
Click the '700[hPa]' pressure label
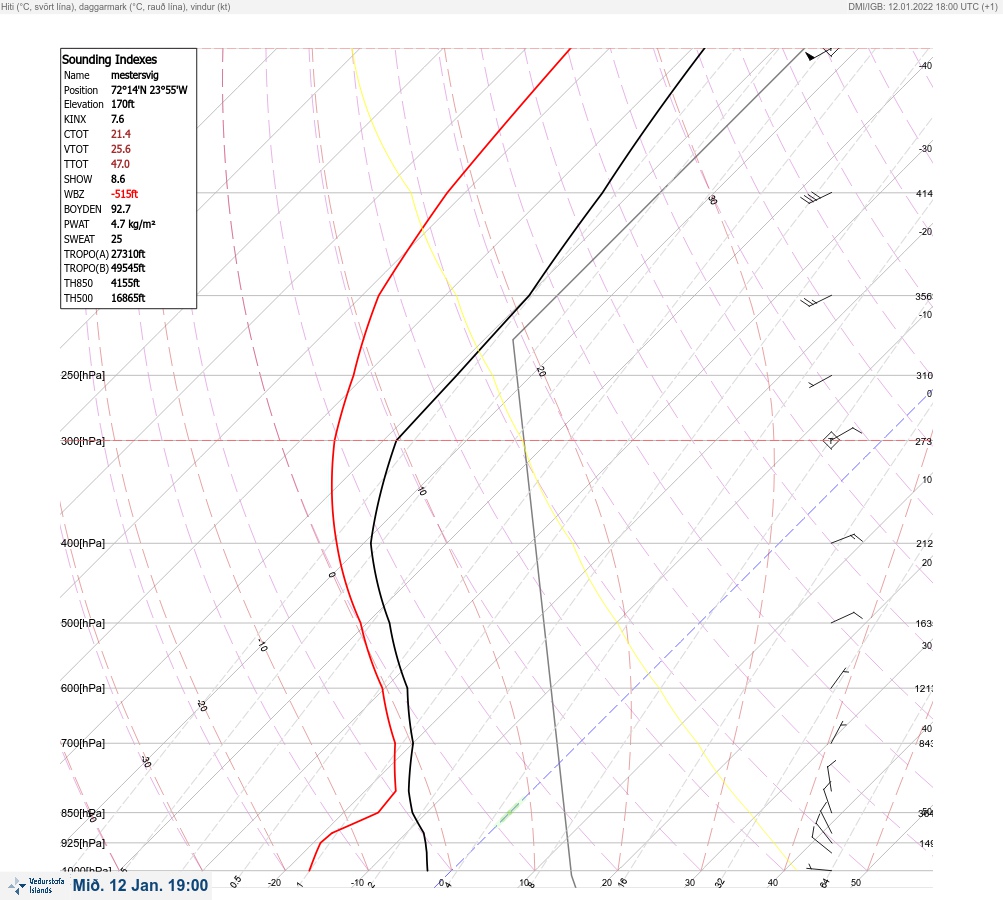tap(83, 743)
